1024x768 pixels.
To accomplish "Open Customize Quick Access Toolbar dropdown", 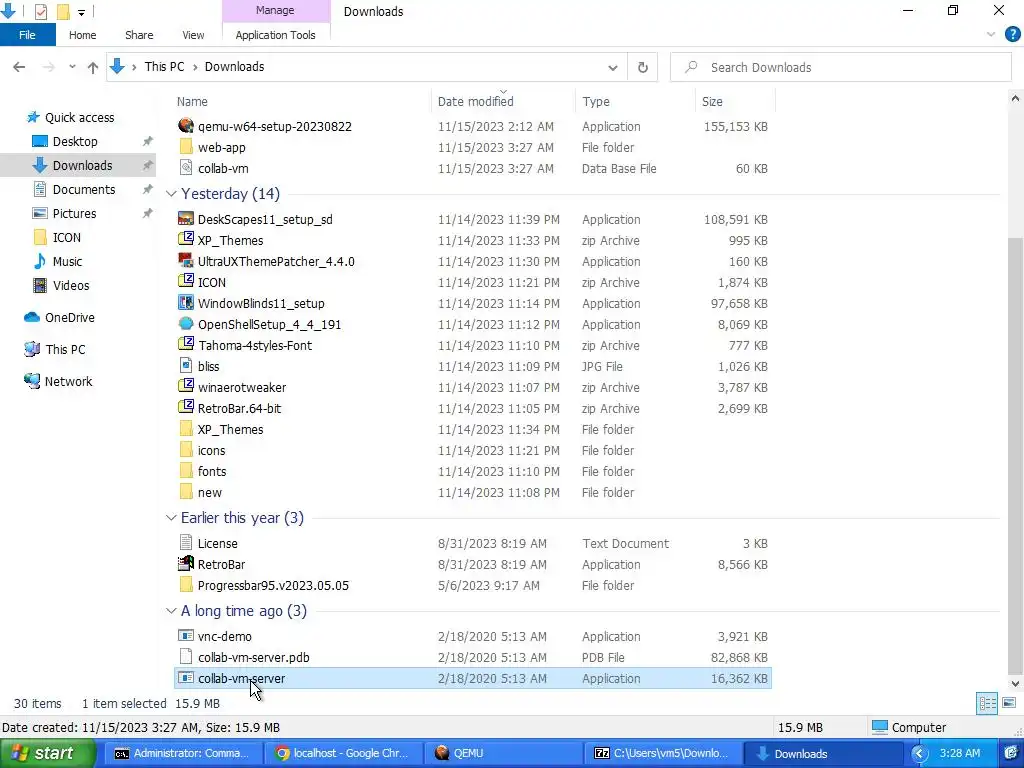I will (81, 12).
